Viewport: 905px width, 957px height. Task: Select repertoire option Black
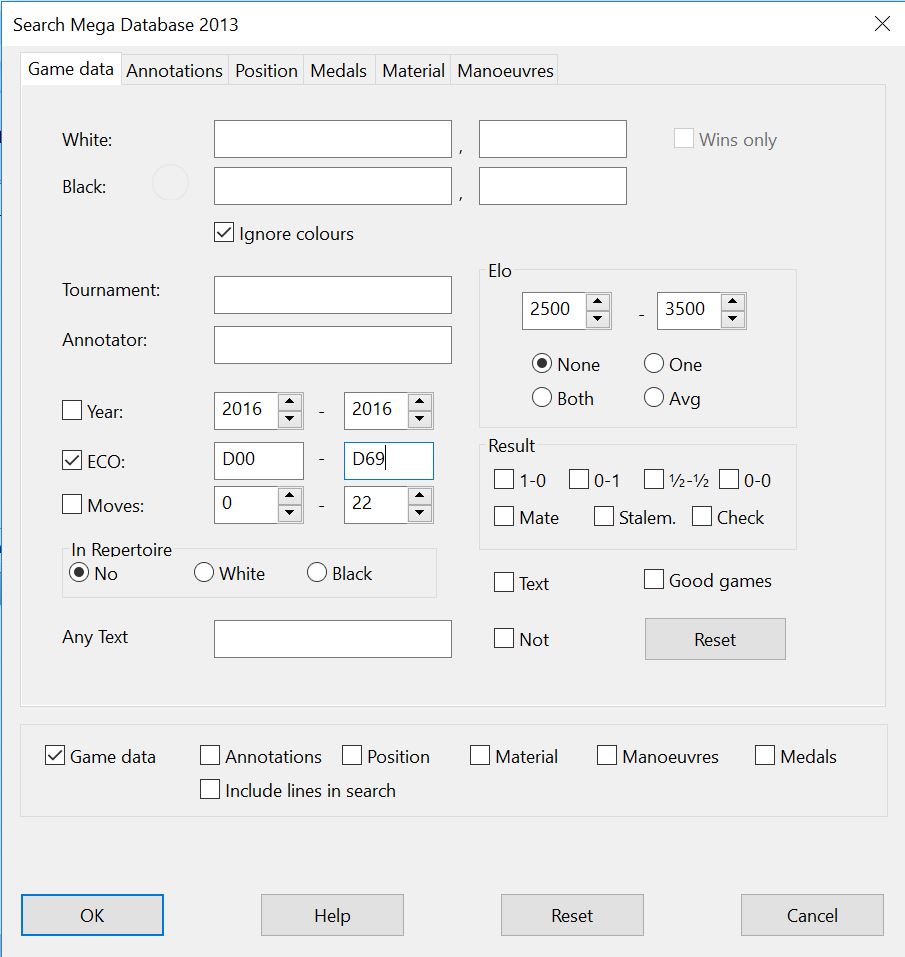pyautogui.click(x=317, y=572)
